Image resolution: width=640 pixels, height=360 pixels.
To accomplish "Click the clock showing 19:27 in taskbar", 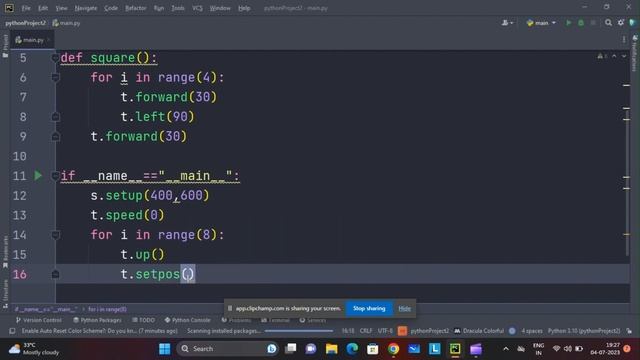I will point(605,349).
